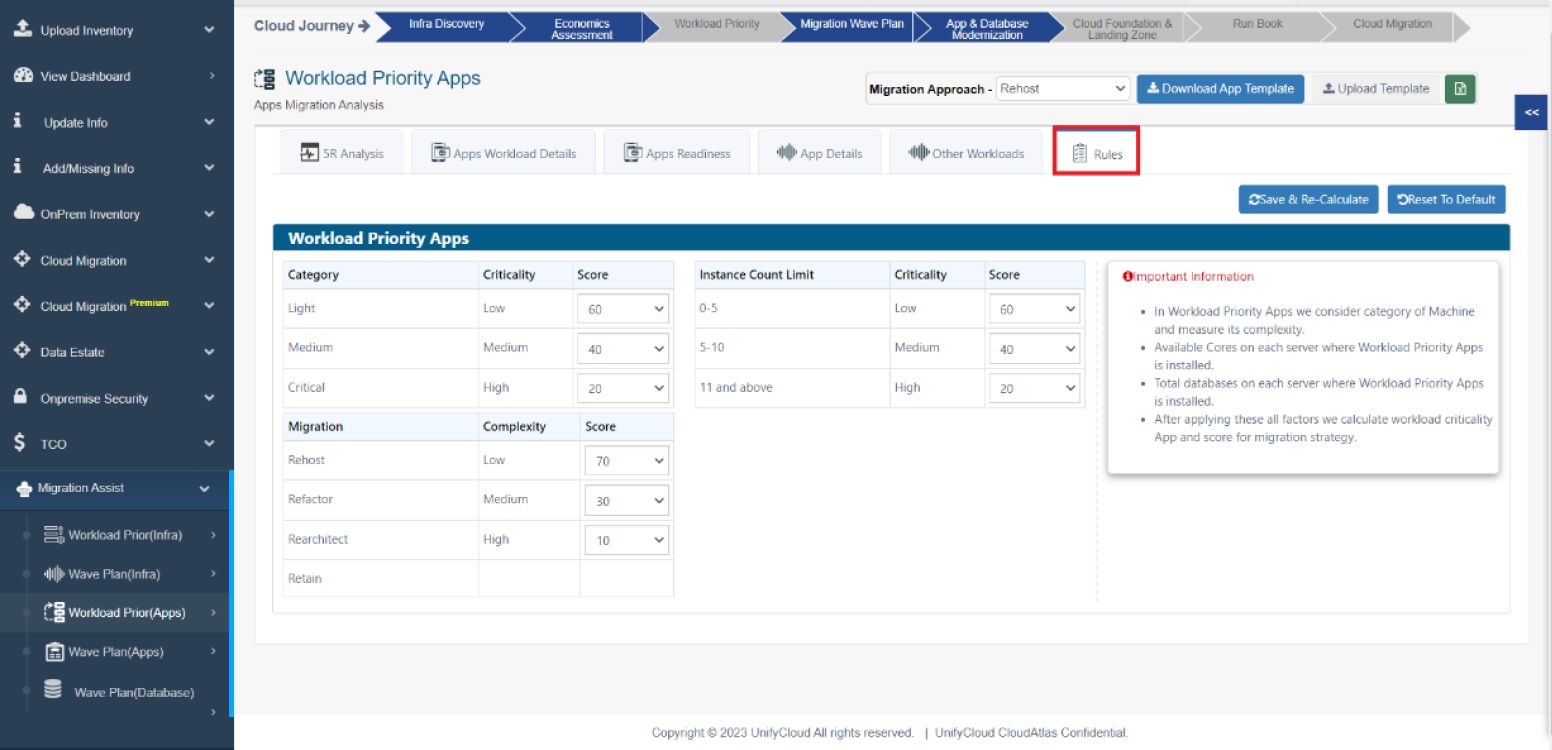Image resolution: width=1552 pixels, height=750 pixels.
Task: Open the Migration Approach dropdown
Action: [x=1063, y=89]
